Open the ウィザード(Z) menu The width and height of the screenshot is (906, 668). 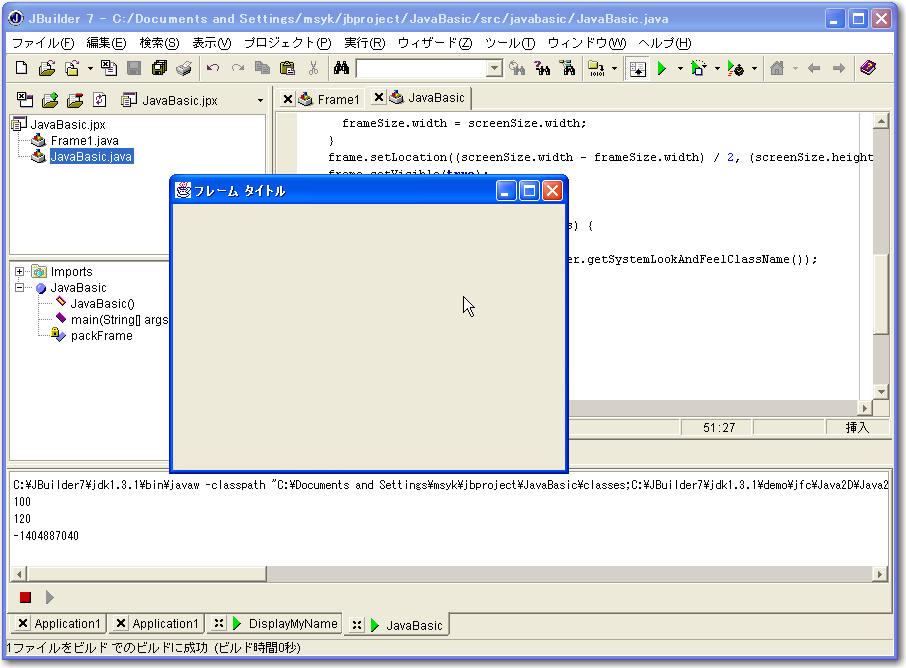(434, 43)
